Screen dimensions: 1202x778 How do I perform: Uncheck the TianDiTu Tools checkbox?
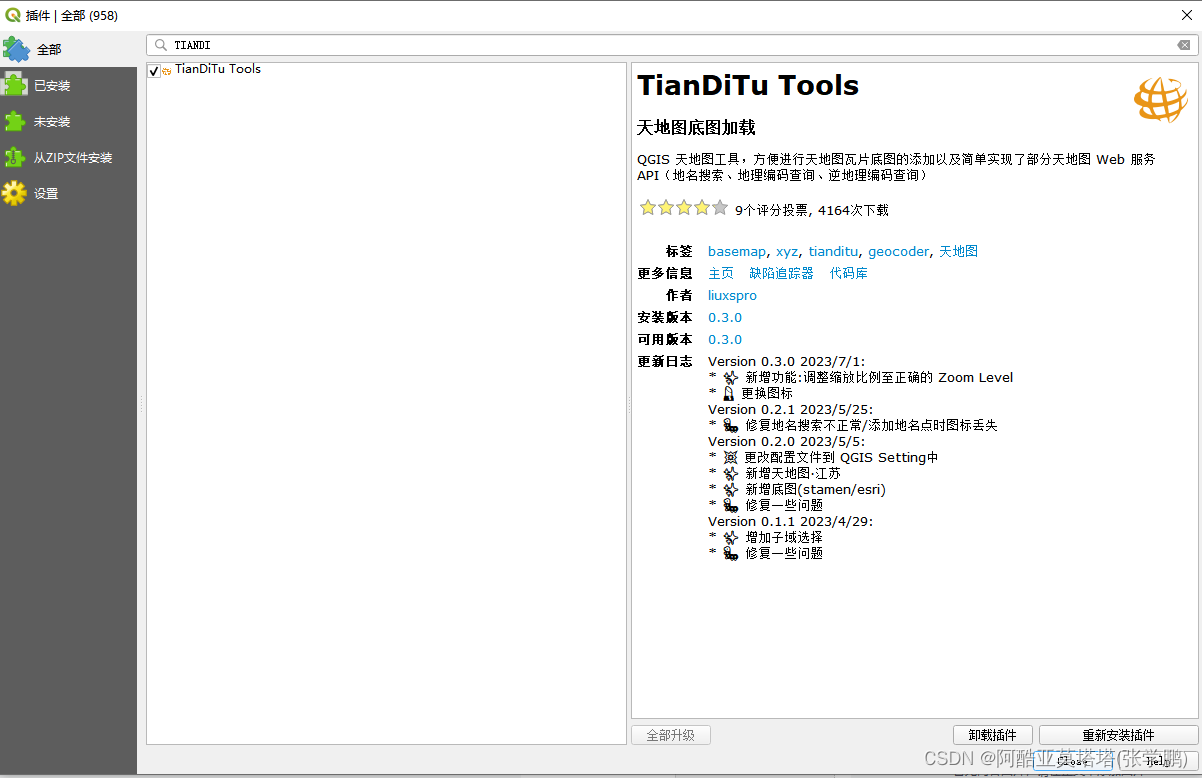(x=155, y=70)
